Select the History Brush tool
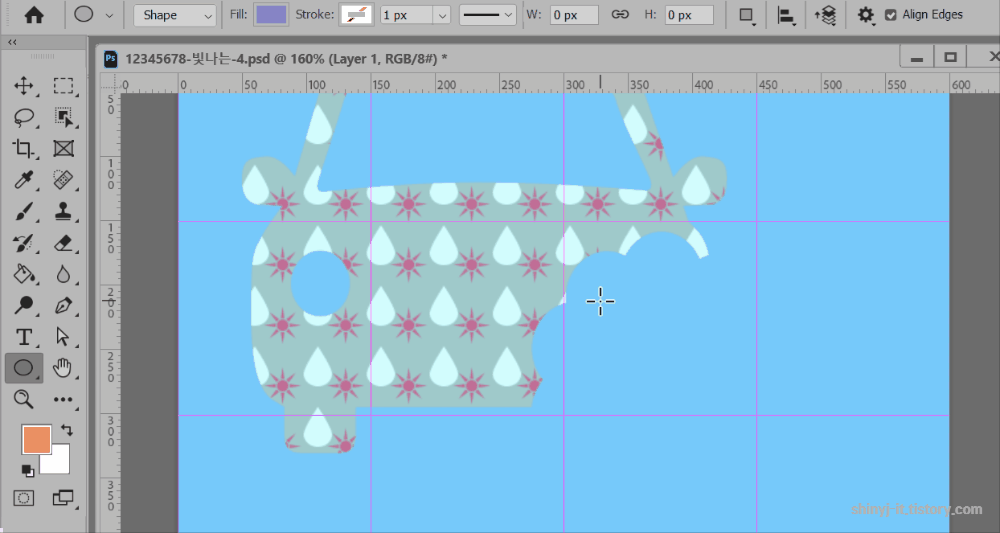 coord(24,242)
